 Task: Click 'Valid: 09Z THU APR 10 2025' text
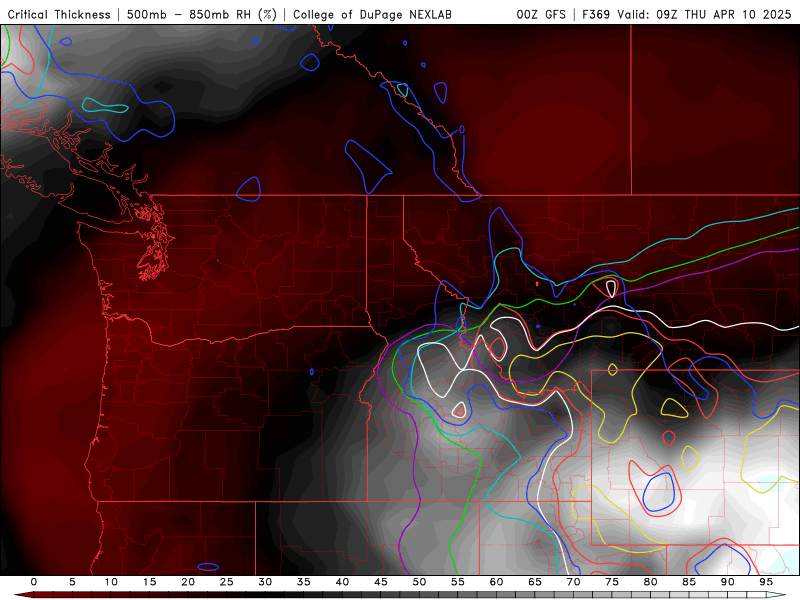704,14
